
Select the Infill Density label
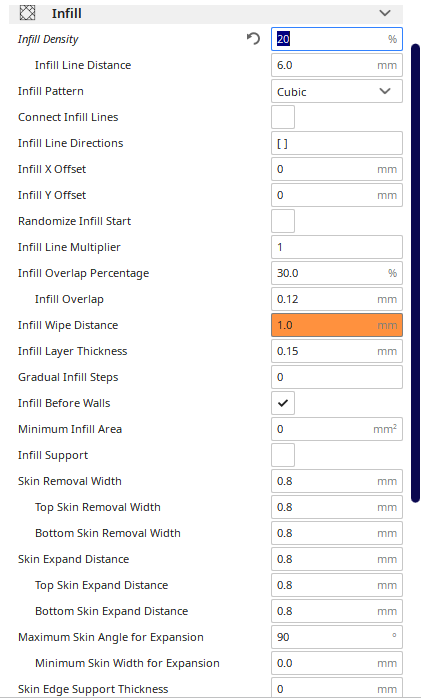pyautogui.click(x=48, y=39)
